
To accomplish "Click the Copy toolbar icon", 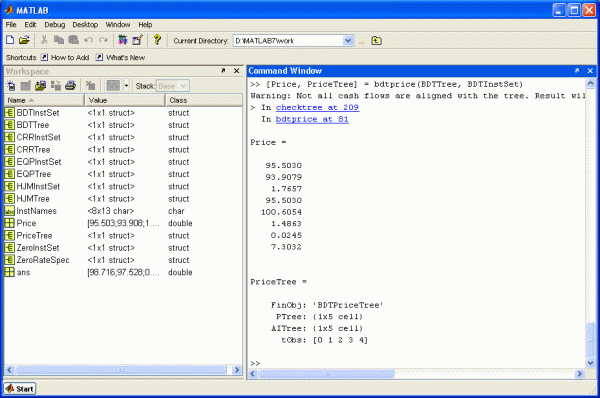I will pyautogui.click(x=59, y=40).
